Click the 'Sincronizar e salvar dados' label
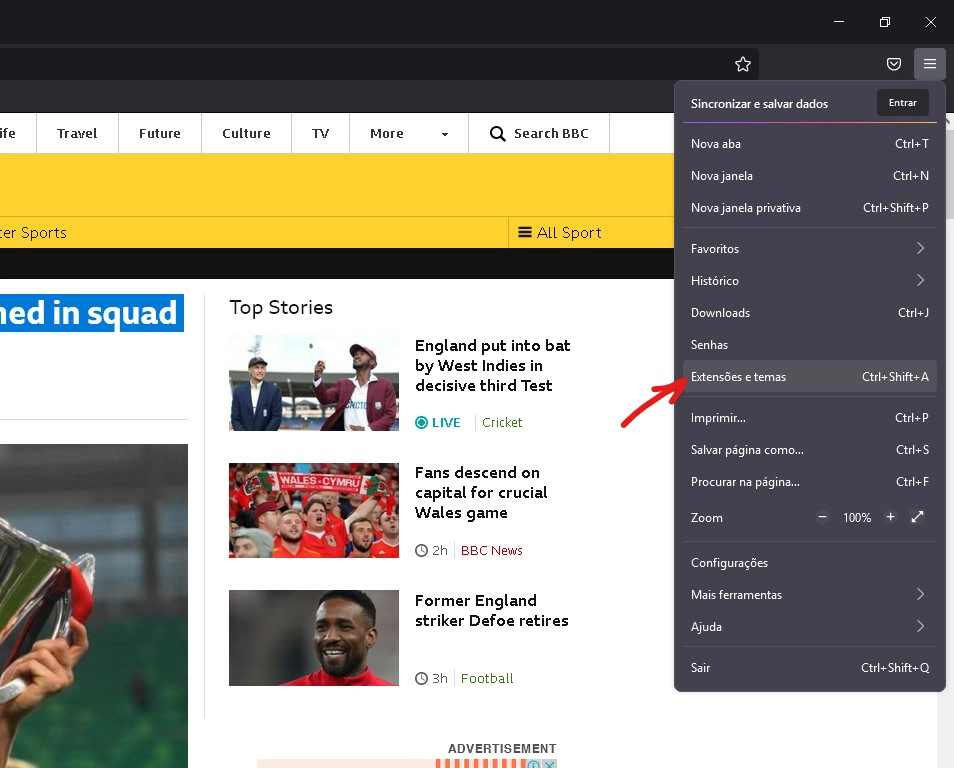Viewport: 954px width, 768px height. point(759,104)
